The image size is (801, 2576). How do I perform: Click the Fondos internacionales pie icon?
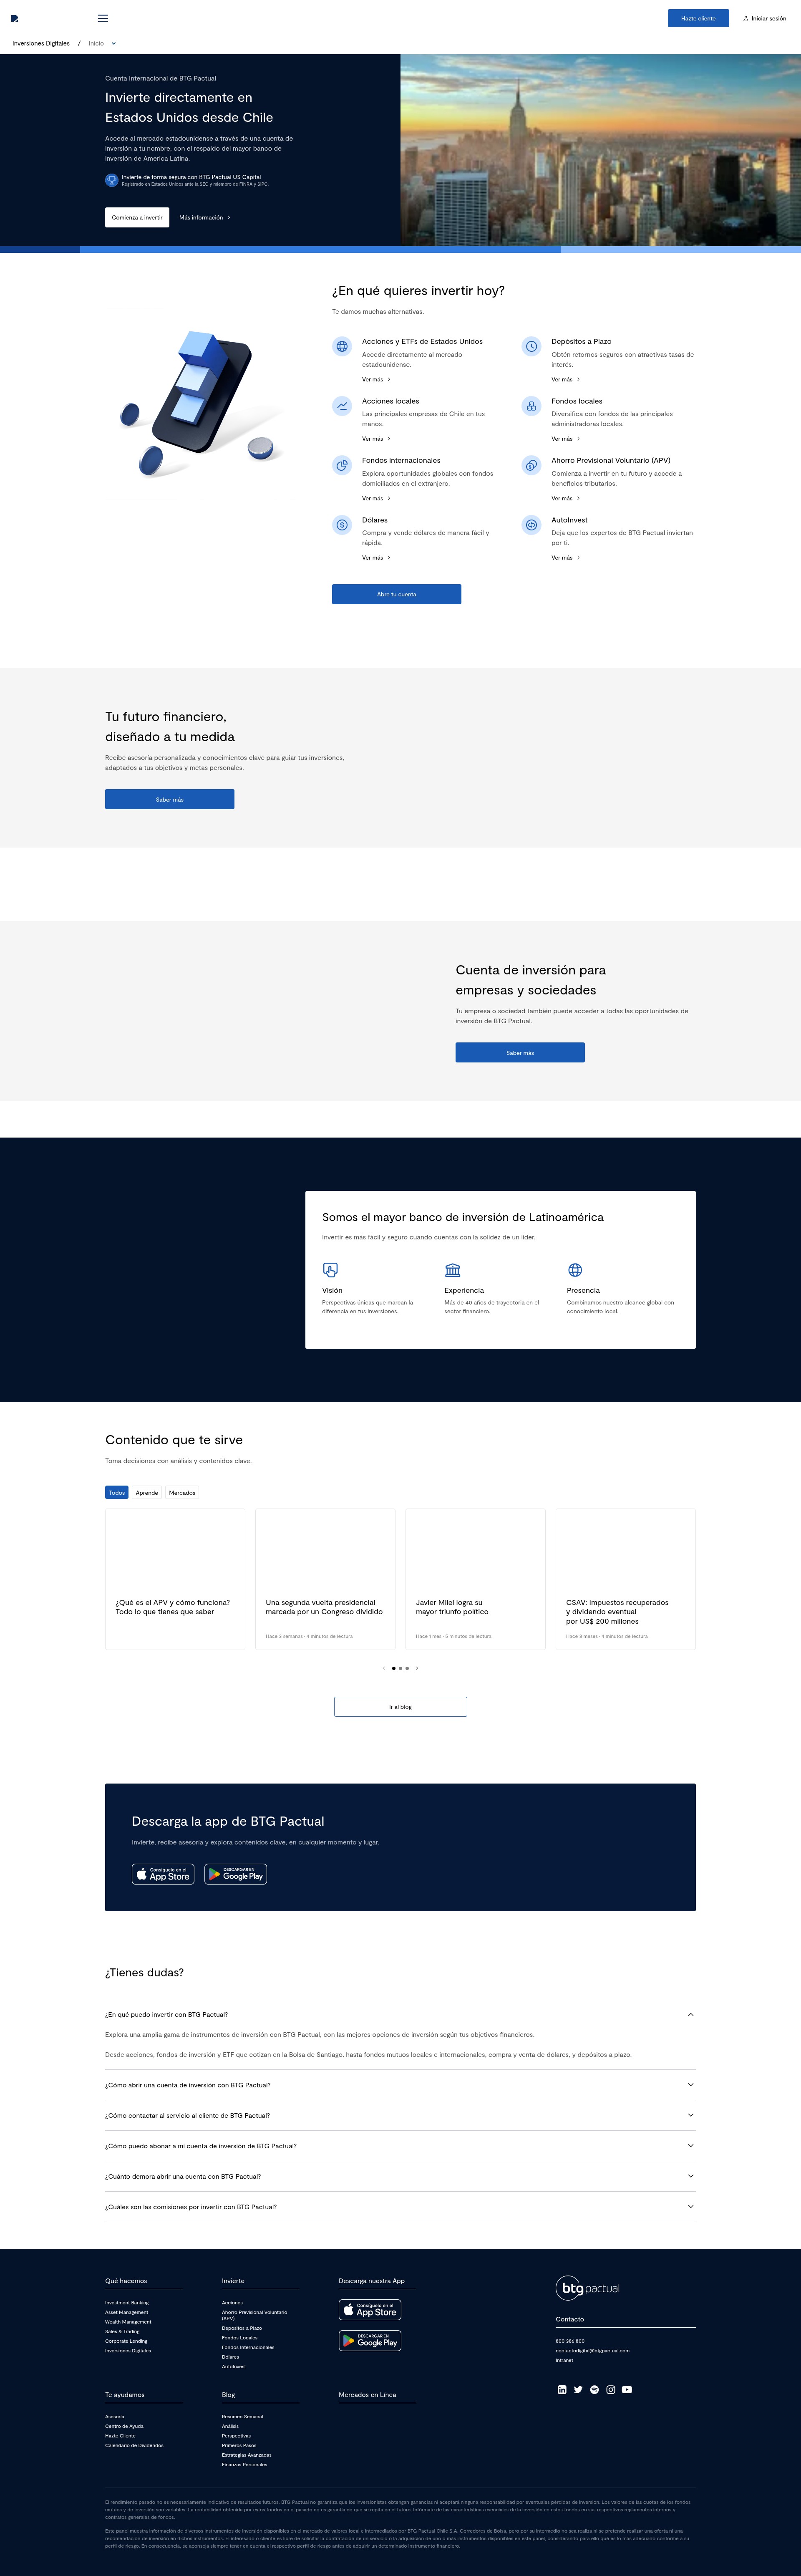pyautogui.click(x=342, y=465)
